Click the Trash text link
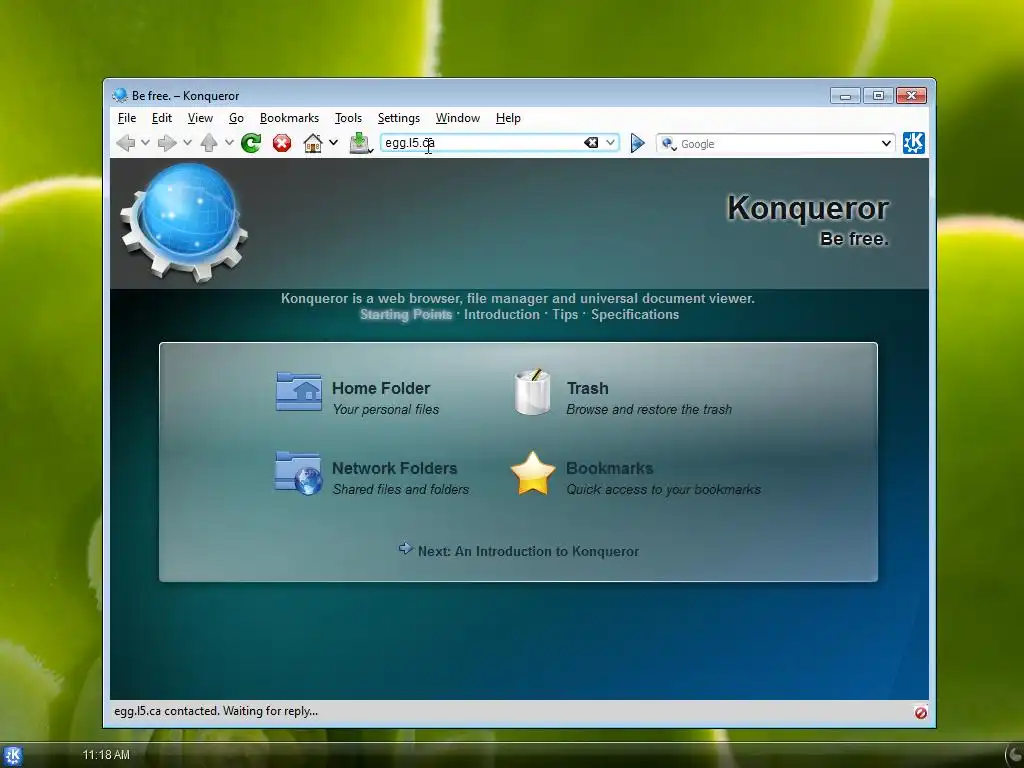Image resolution: width=1024 pixels, height=768 pixels. 588,388
